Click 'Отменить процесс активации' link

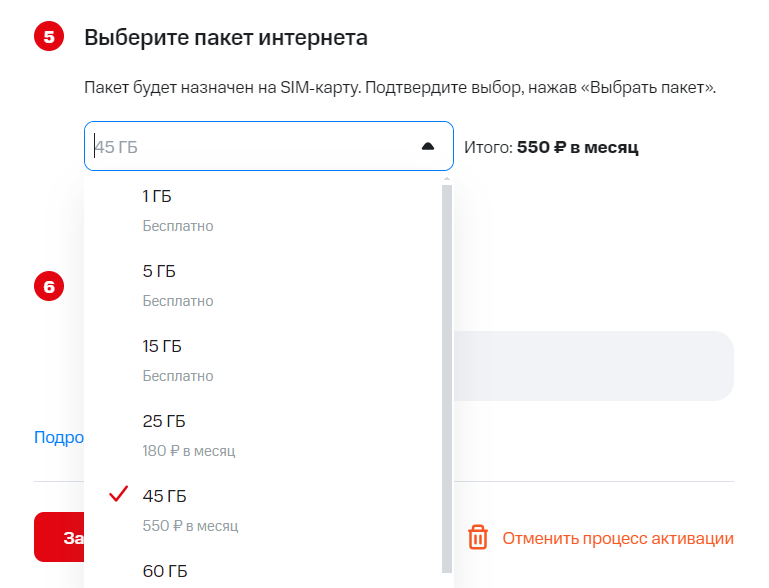pyautogui.click(x=617, y=539)
